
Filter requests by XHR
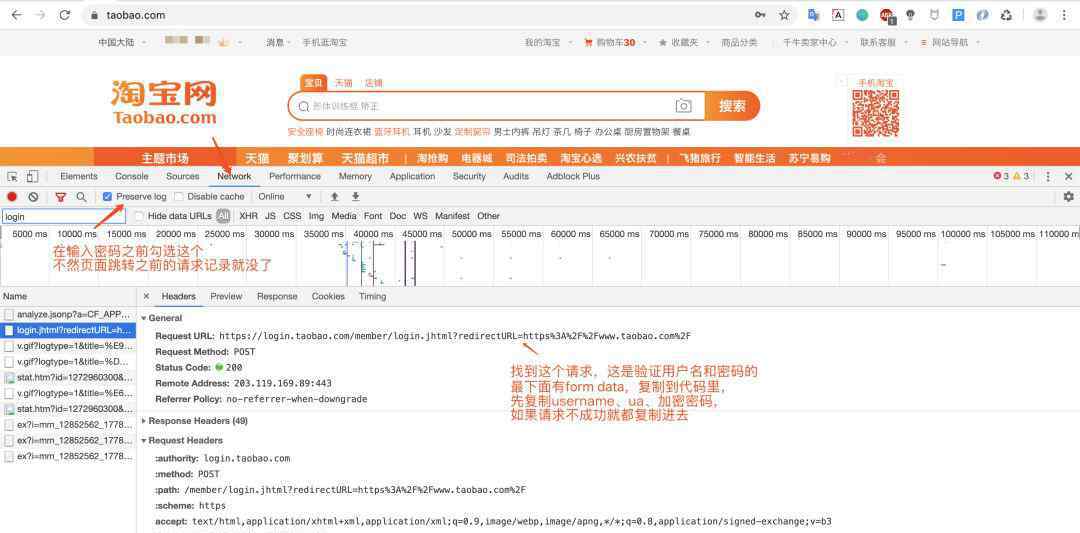point(249,216)
